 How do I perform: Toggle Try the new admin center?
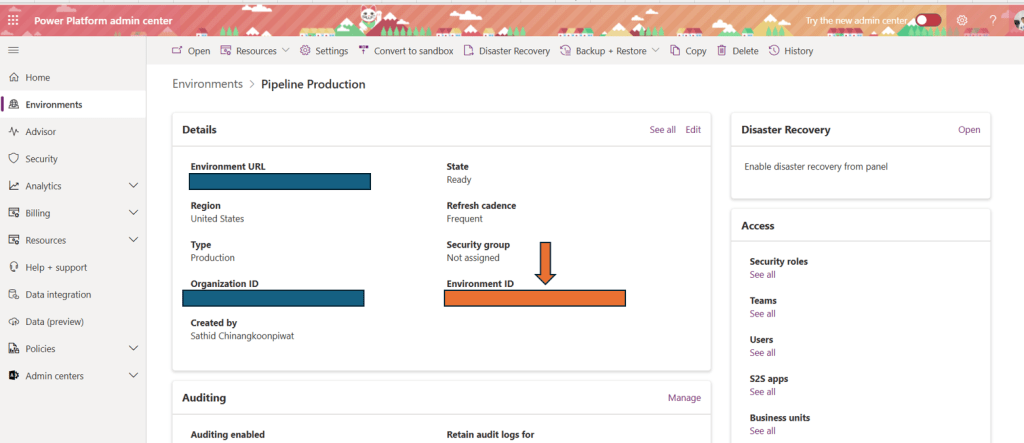[928, 20]
